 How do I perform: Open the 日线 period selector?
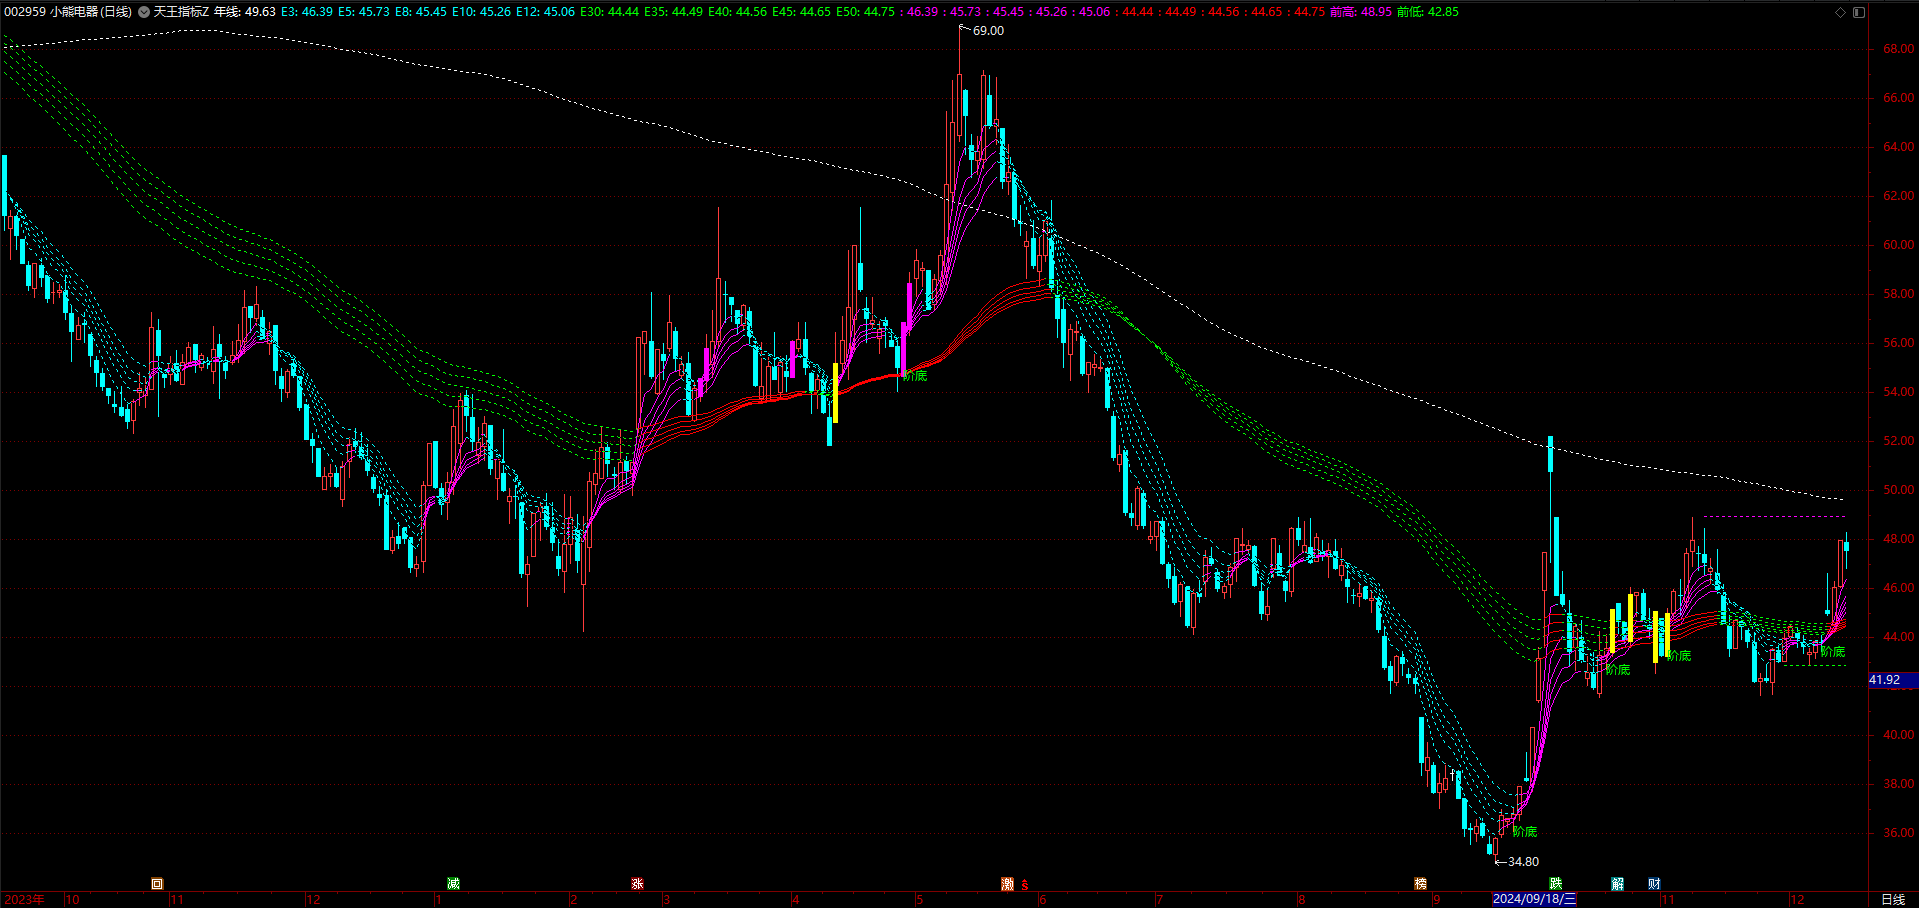(x=1893, y=899)
